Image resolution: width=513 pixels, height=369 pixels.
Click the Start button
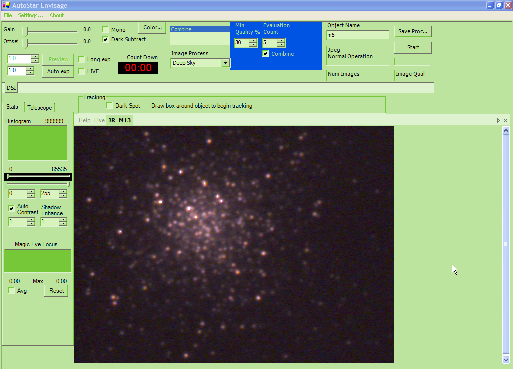click(413, 47)
